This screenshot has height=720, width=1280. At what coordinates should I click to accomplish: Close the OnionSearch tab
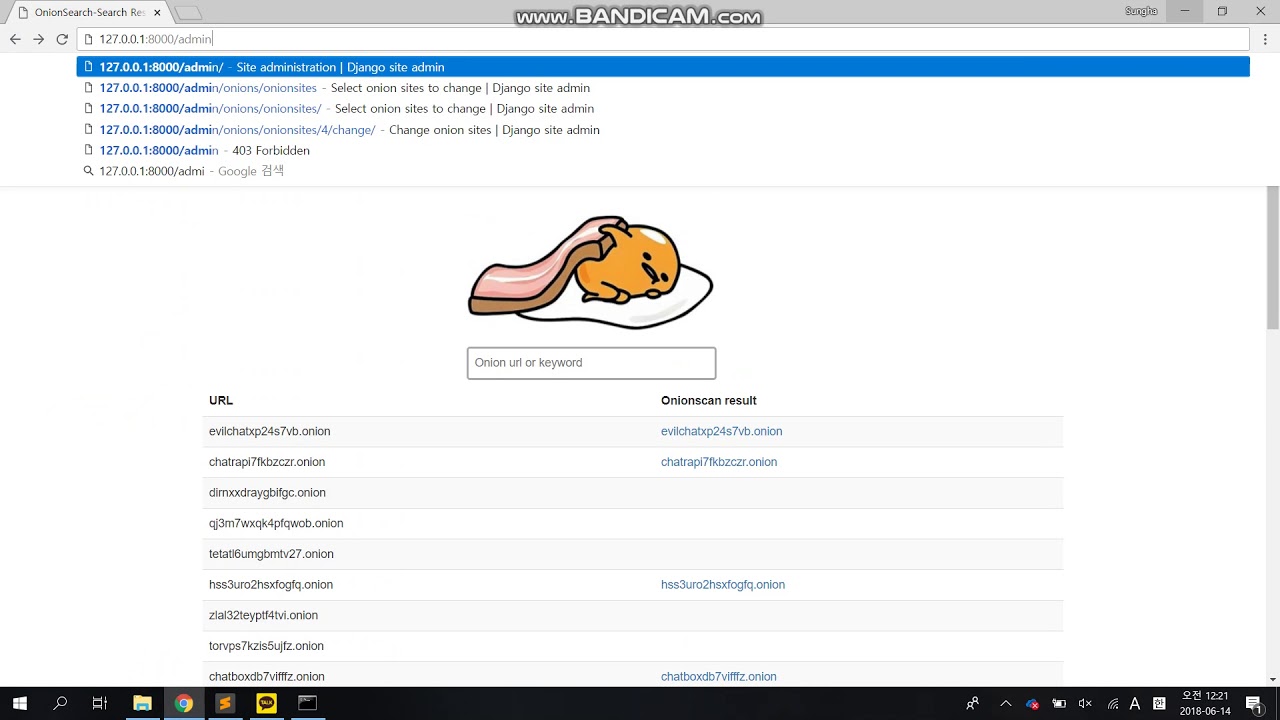tap(157, 13)
